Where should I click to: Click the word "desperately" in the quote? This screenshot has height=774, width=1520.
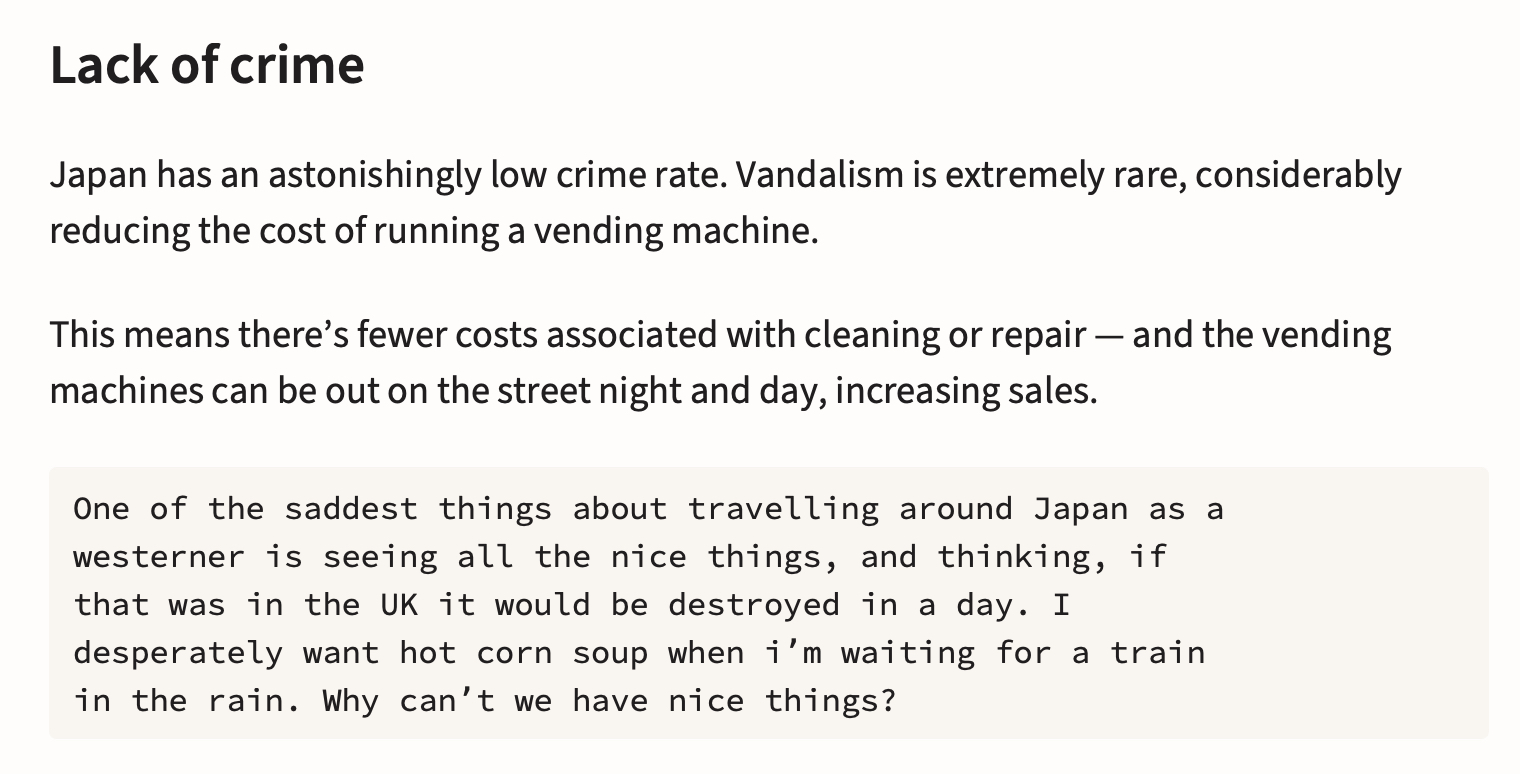tap(178, 653)
